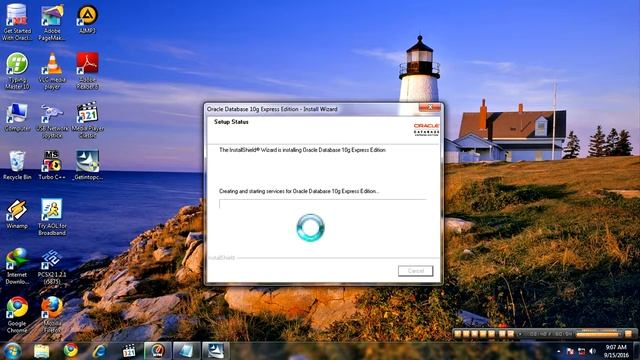Cancel the Oracle Database installation
640x360 pixels.
pyautogui.click(x=416, y=271)
